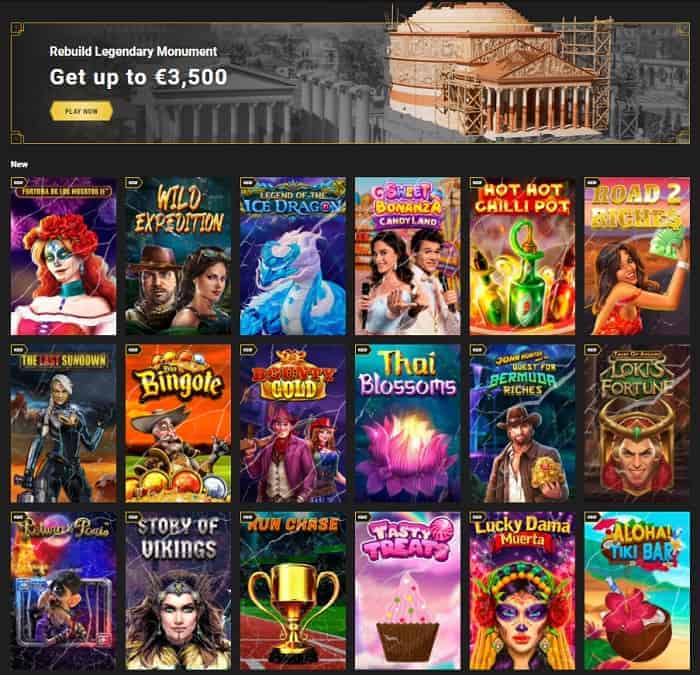Click the New category heading

pyautogui.click(x=19, y=164)
